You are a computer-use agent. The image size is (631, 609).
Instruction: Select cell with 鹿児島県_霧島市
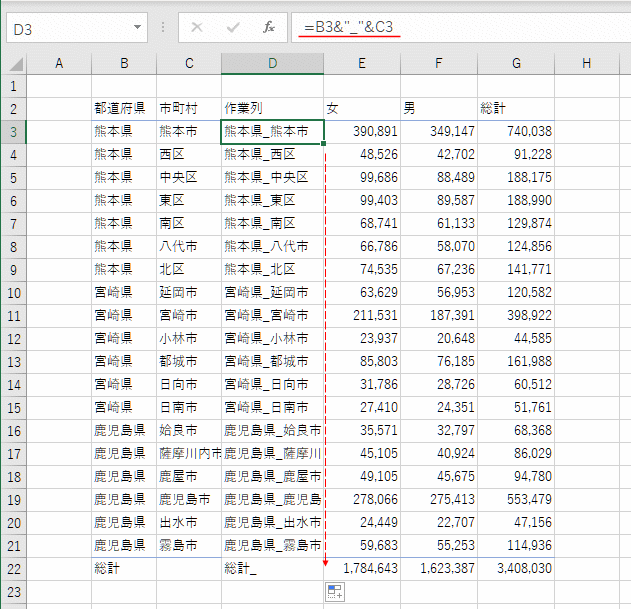tap(272, 546)
